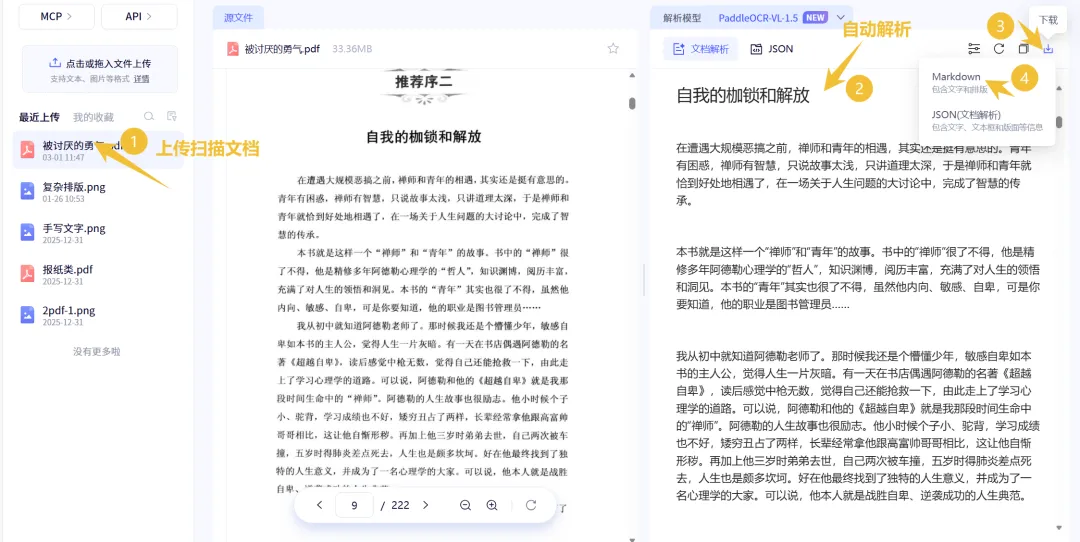Click the star favorite icon for the PDF

pyautogui.click(x=613, y=48)
